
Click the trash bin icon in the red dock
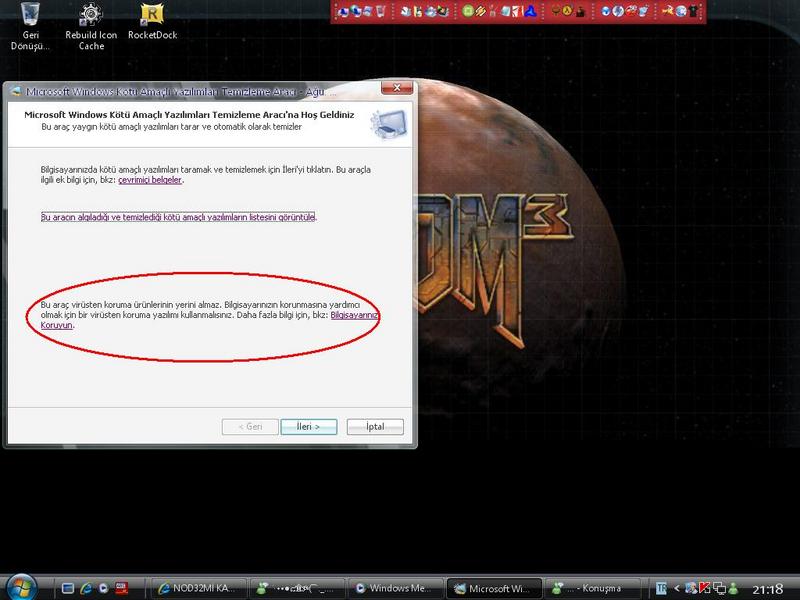(x=380, y=11)
